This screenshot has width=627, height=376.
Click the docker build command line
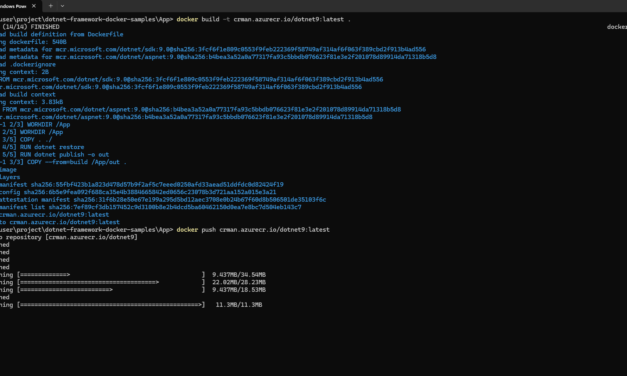point(175,19)
